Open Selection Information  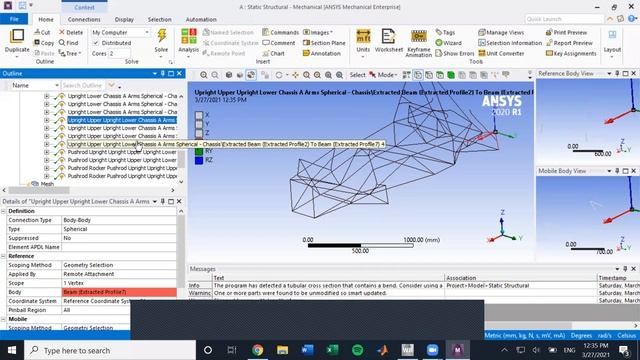pos(510,43)
